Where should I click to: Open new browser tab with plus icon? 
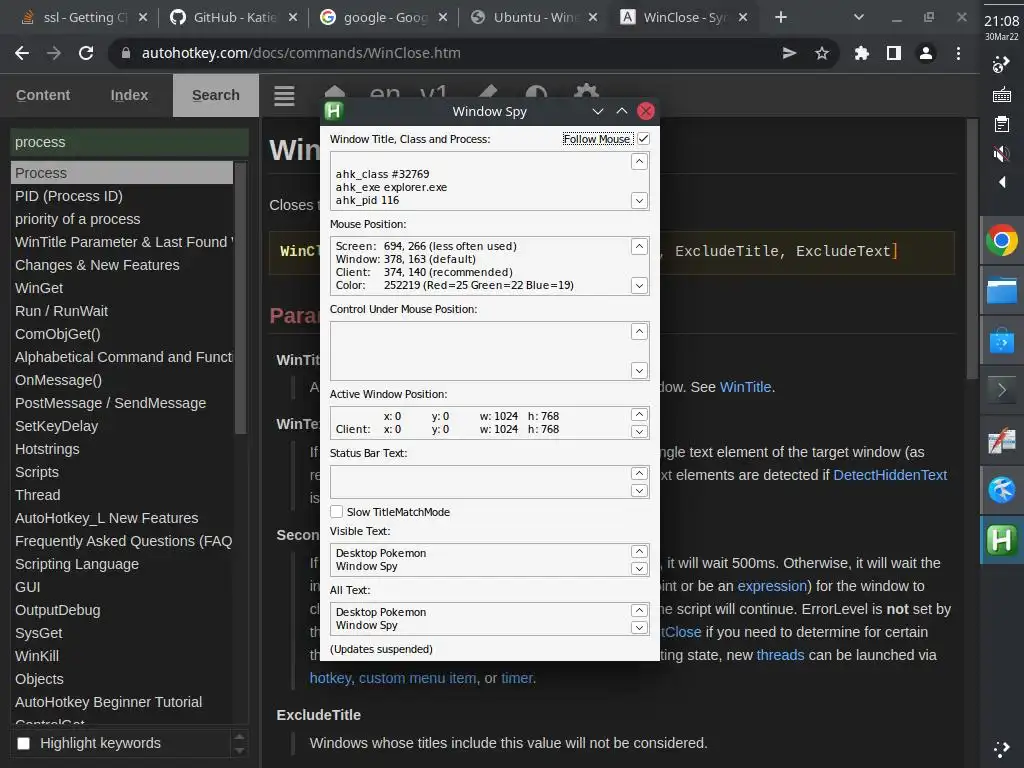tap(780, 17)
